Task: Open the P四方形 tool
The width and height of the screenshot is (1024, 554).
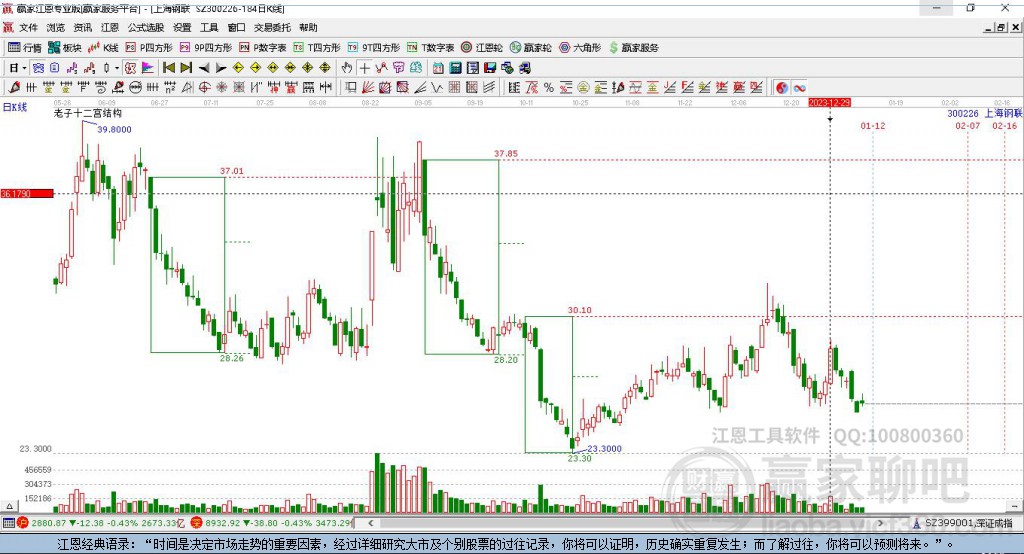Action: coord(149,48)
